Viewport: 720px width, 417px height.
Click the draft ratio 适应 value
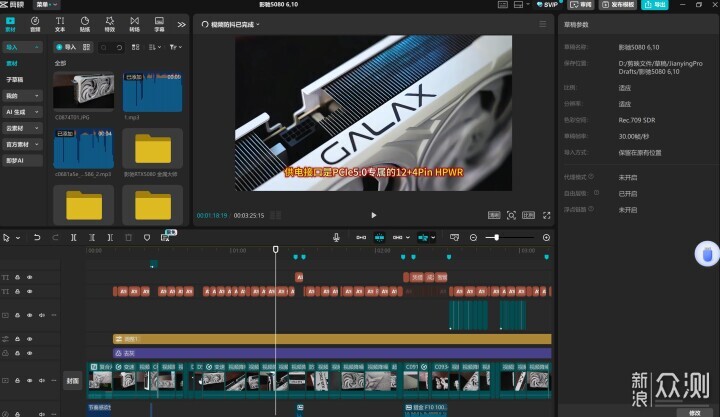(624, 88)
